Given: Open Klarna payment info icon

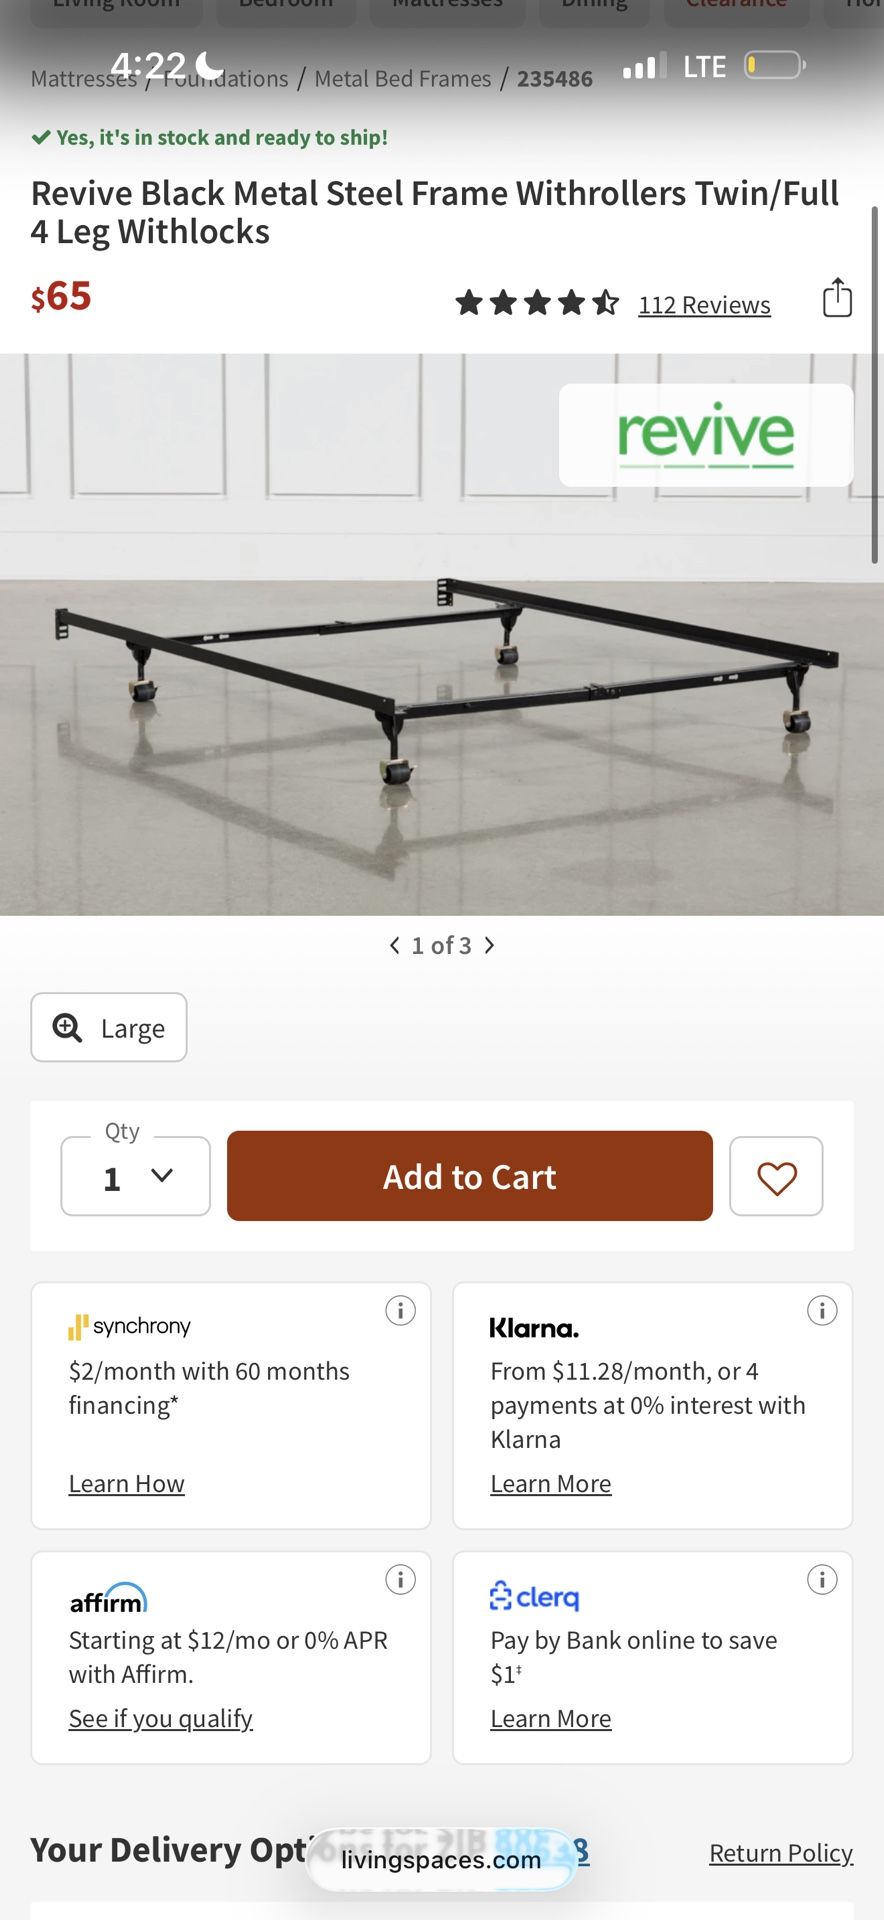Looking at the screenshot, I should point(822,1310).
